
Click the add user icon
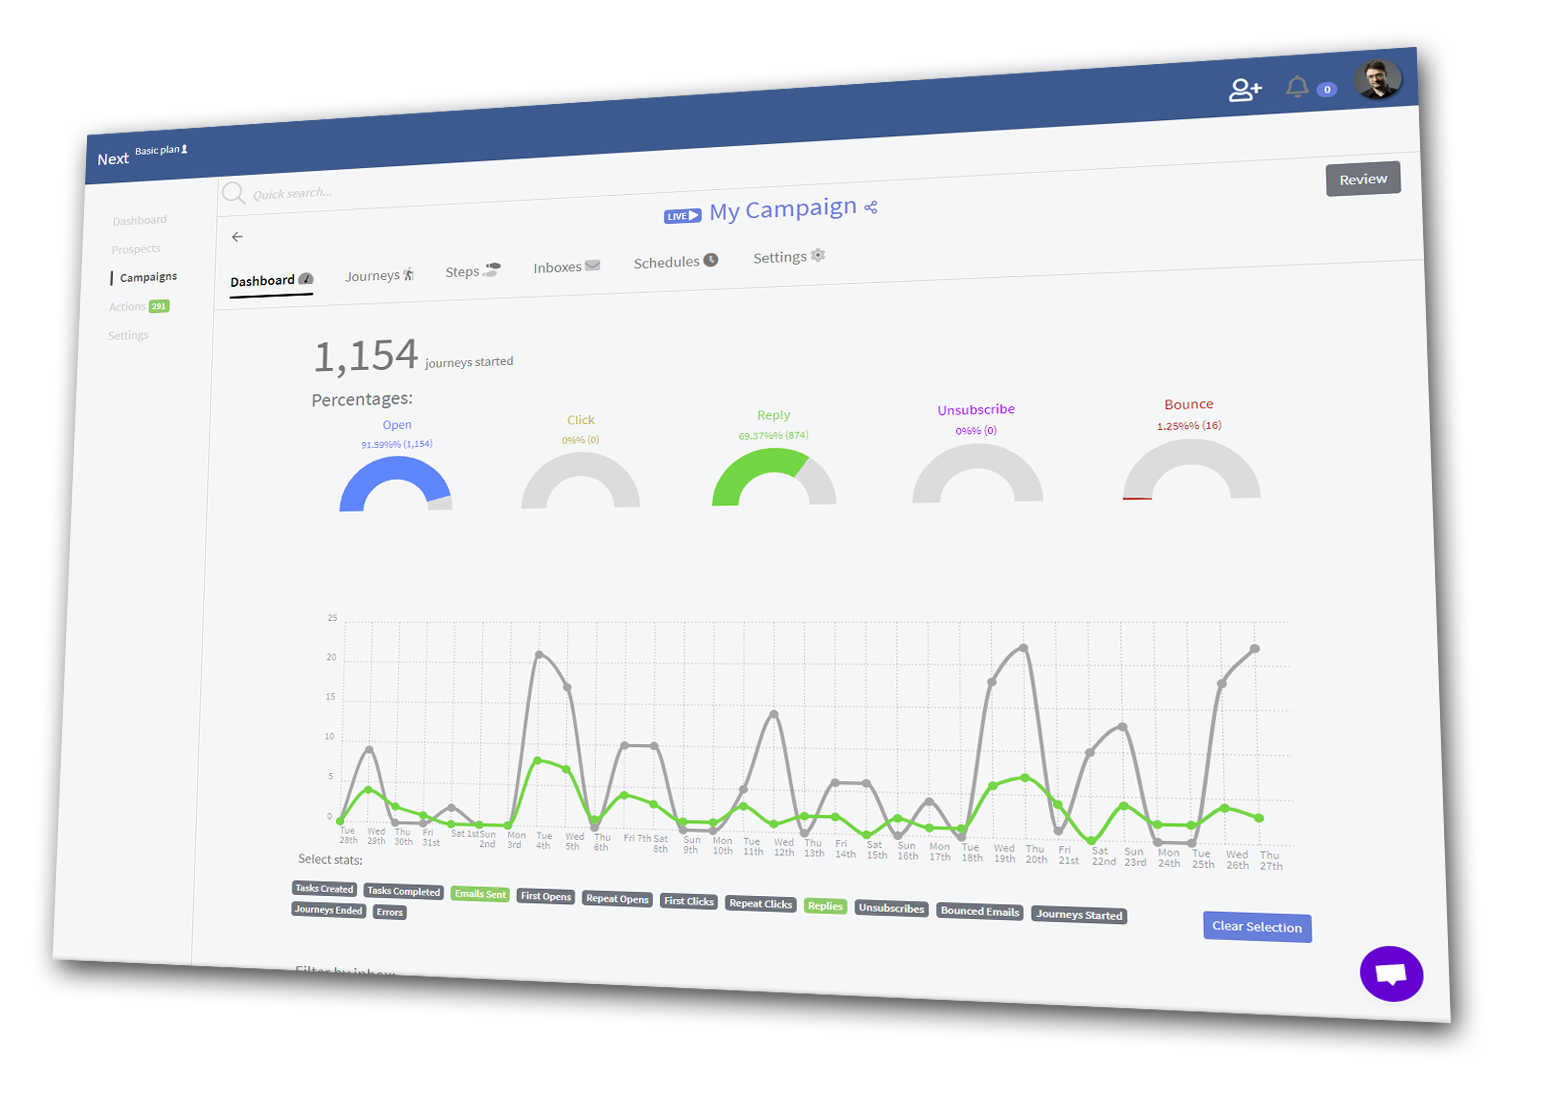coord(1245,91)
